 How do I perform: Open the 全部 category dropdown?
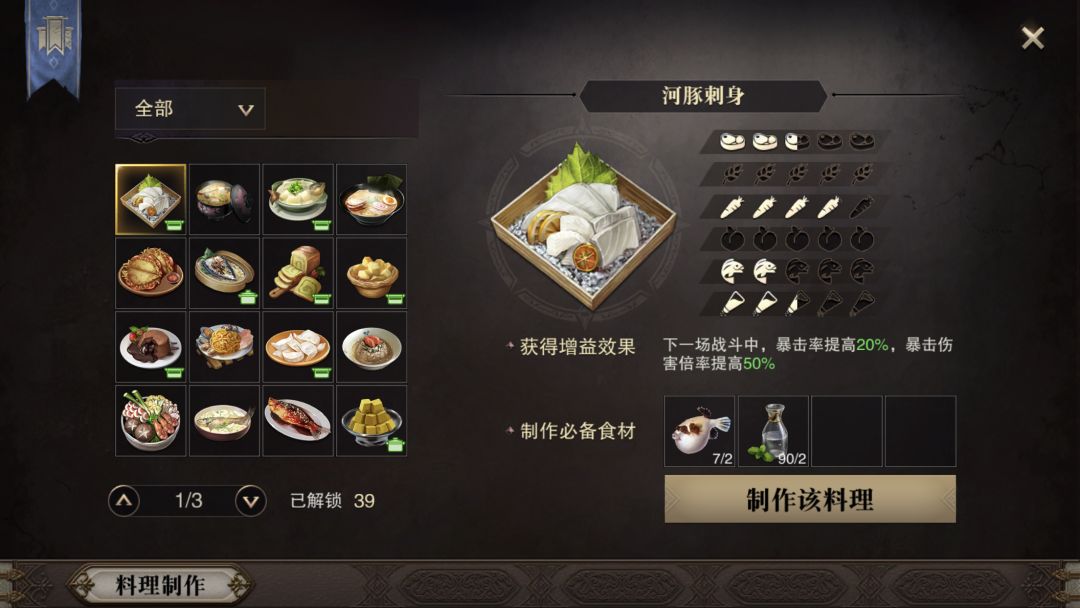[x=190, y=109]
